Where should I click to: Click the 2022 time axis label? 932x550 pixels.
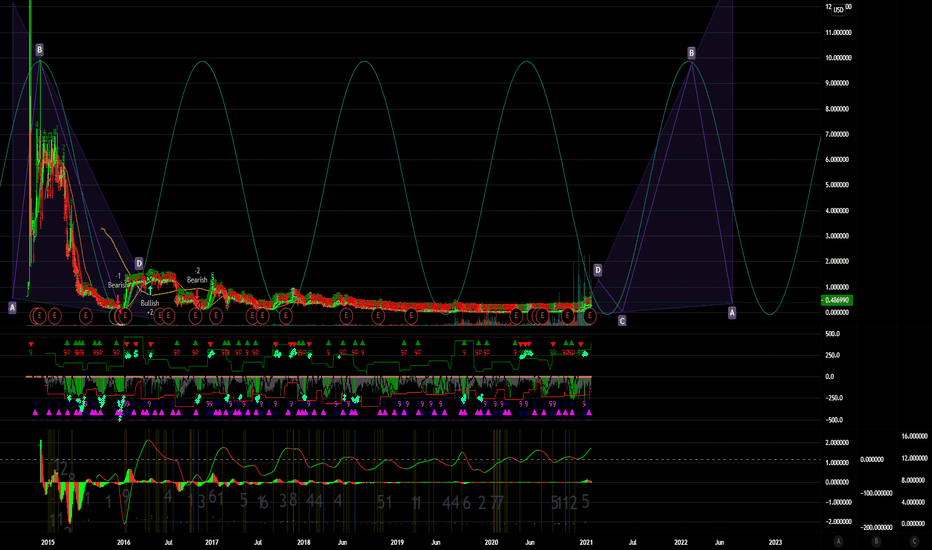(x=681, y=542)
